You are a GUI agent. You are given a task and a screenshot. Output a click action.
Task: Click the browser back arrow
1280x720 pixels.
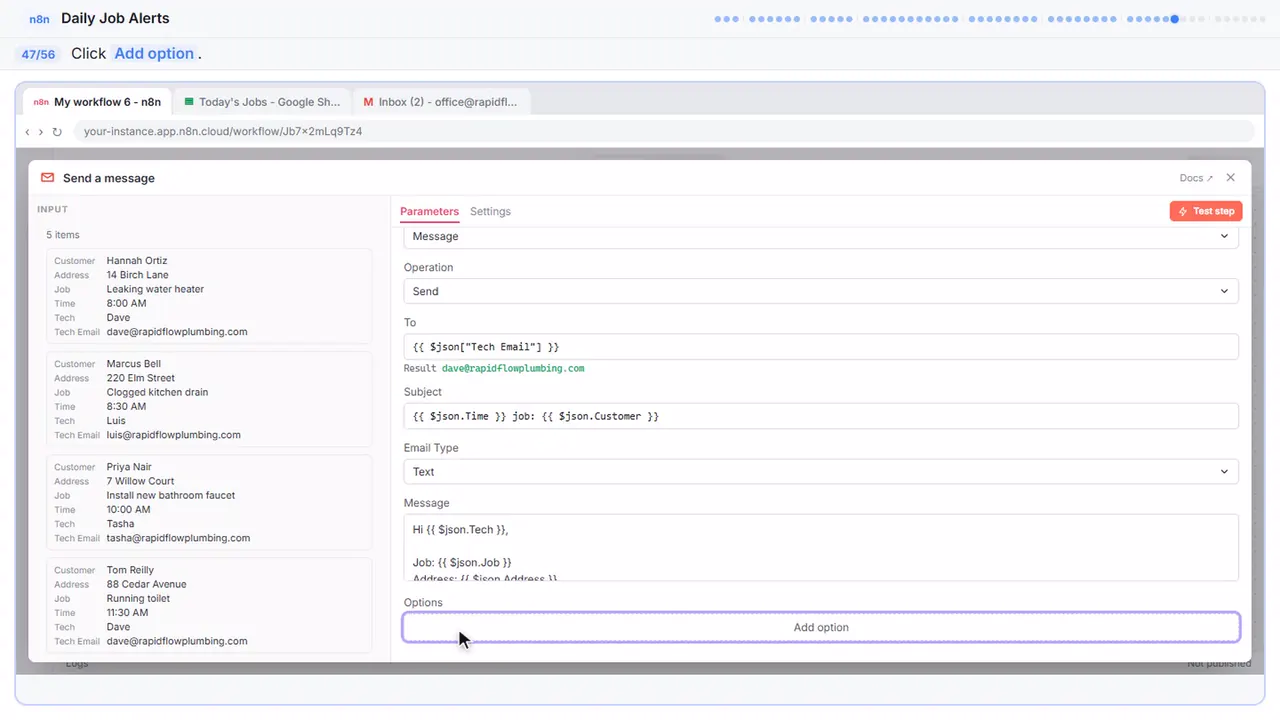28,131
